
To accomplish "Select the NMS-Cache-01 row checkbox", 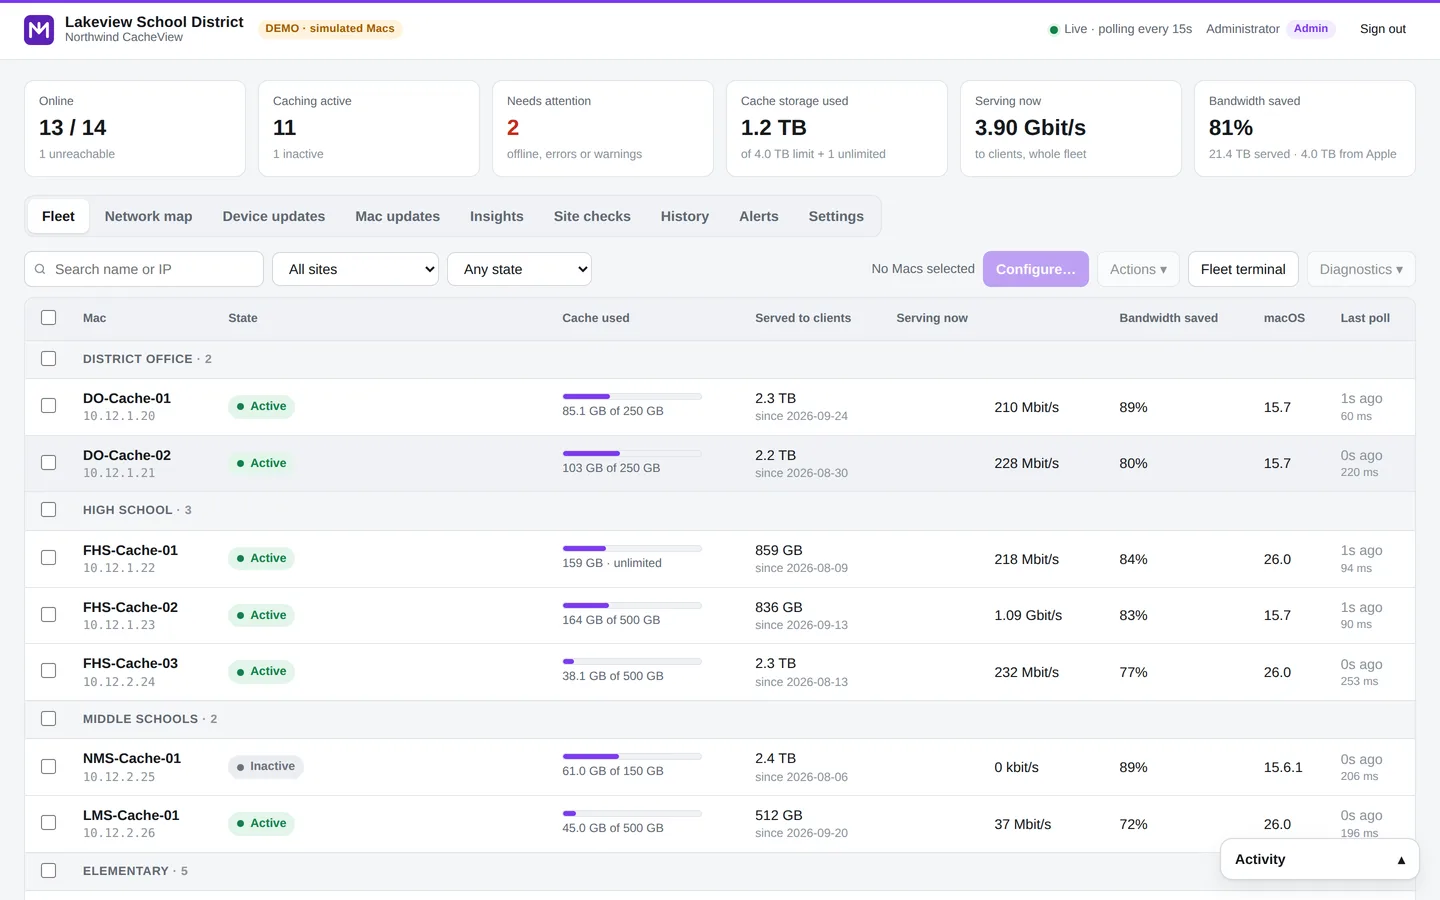I will [x=48, y=767].
